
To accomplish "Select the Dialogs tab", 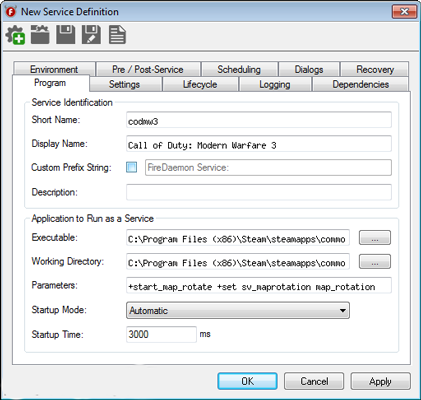I will [309, 69].
